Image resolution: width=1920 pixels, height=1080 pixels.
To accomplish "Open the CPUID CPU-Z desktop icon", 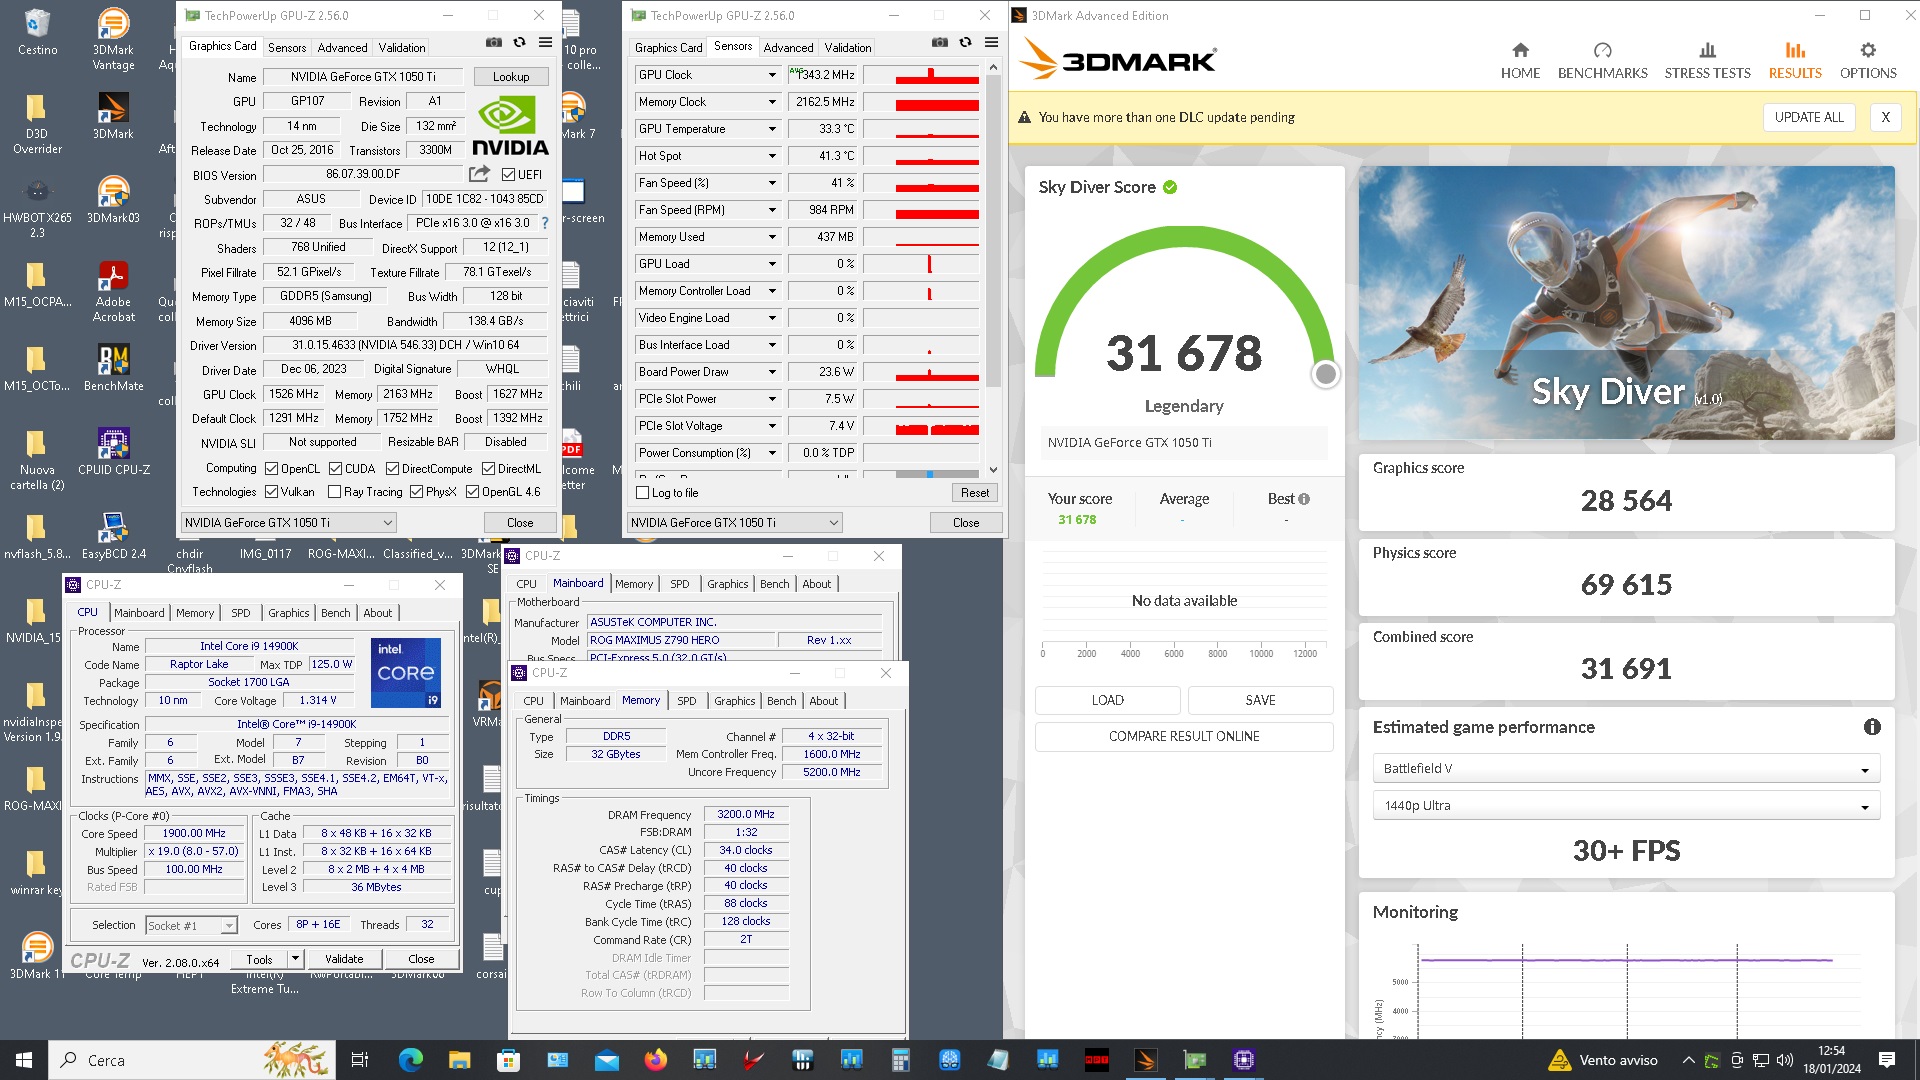I will 113,452.
